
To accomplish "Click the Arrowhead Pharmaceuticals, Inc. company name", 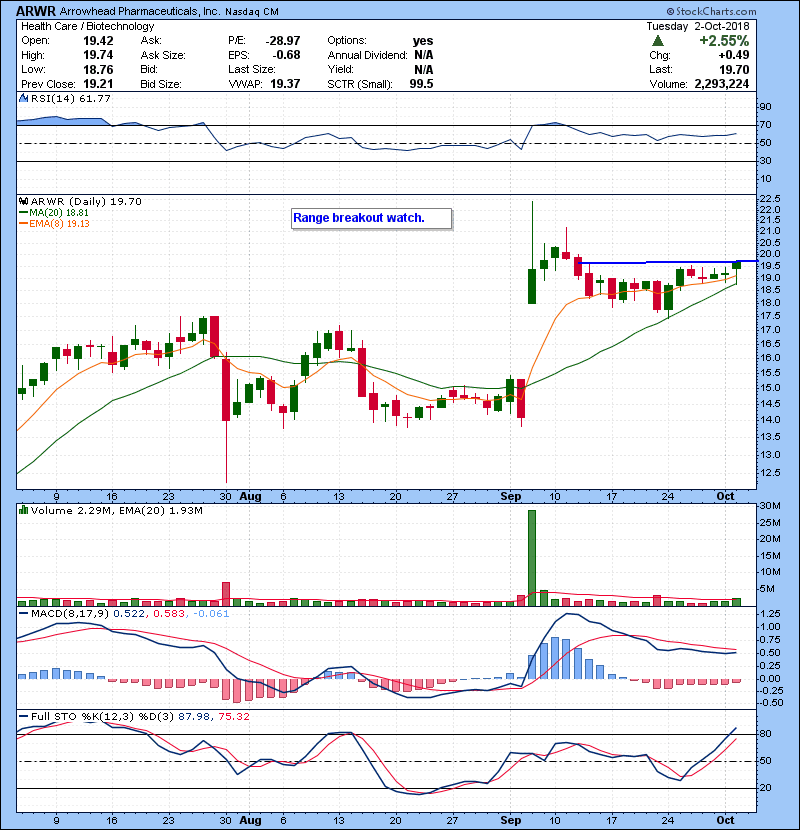I will (x=140, y=11).
